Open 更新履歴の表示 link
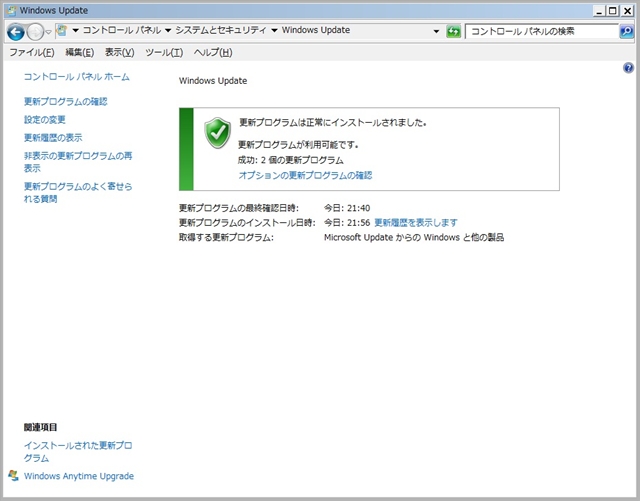This screenshot has height=501, width=640. tap(53, 138)
